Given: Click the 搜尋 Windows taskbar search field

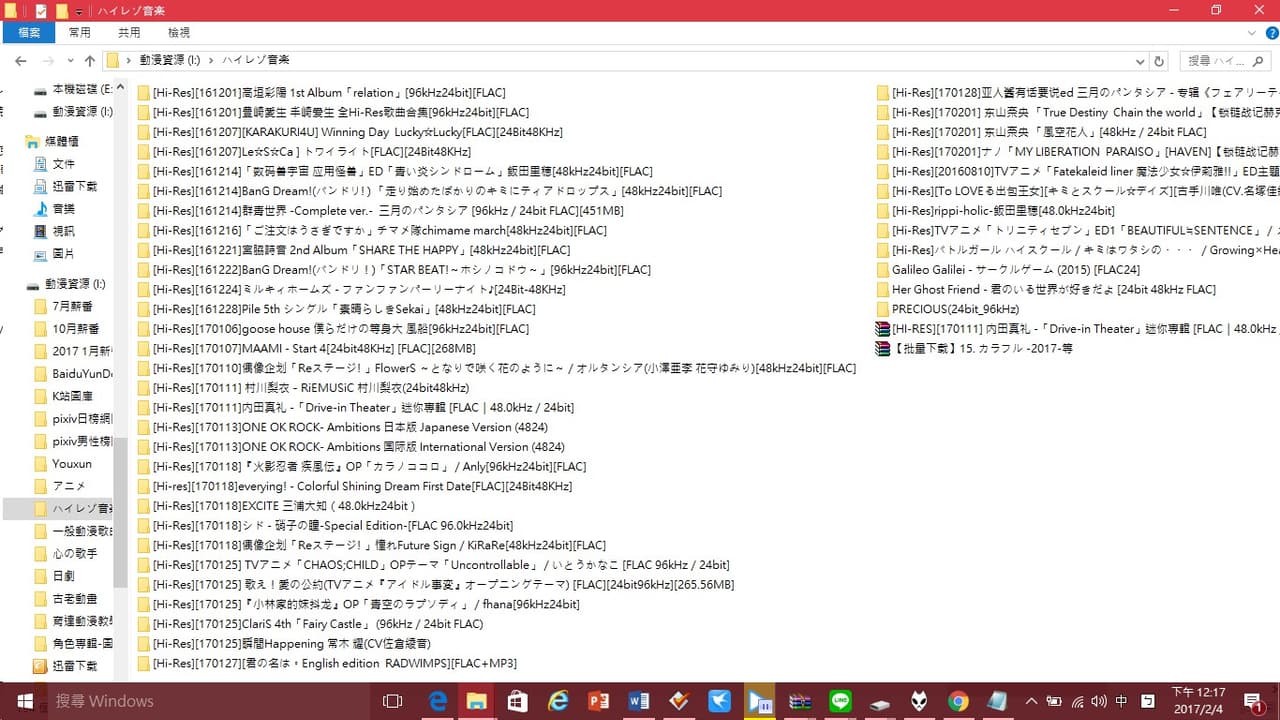Looking at the screenshot, I should click(x=208, y=701).
